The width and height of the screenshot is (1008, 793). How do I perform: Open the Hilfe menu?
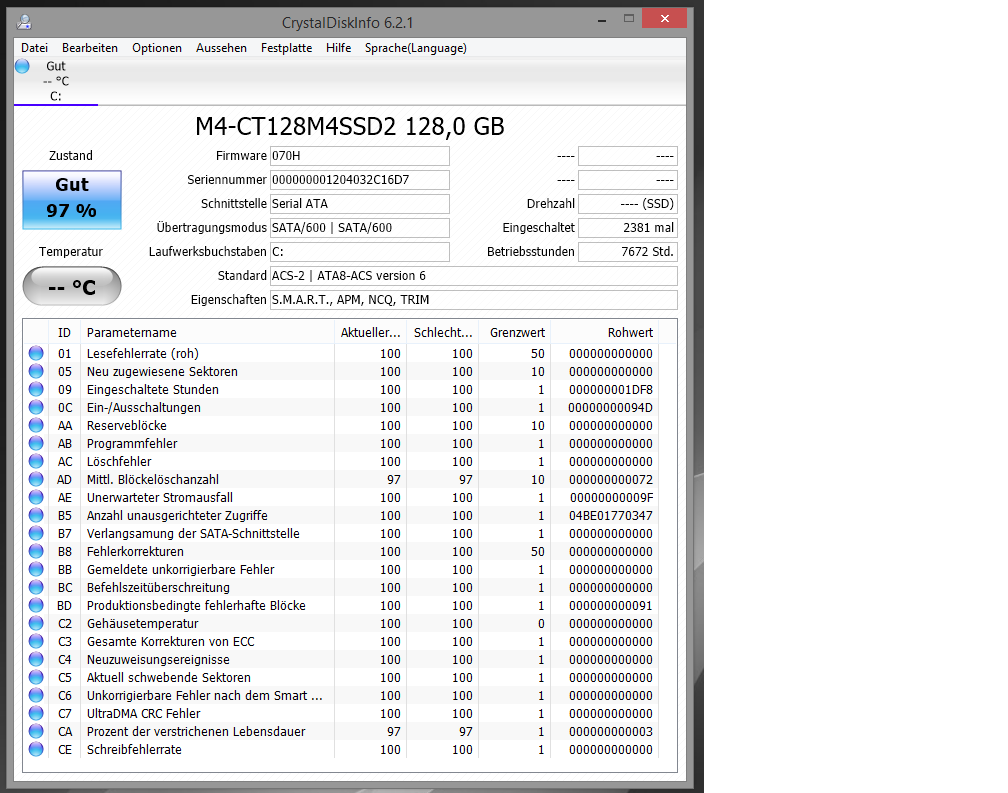tap(338, 48)
